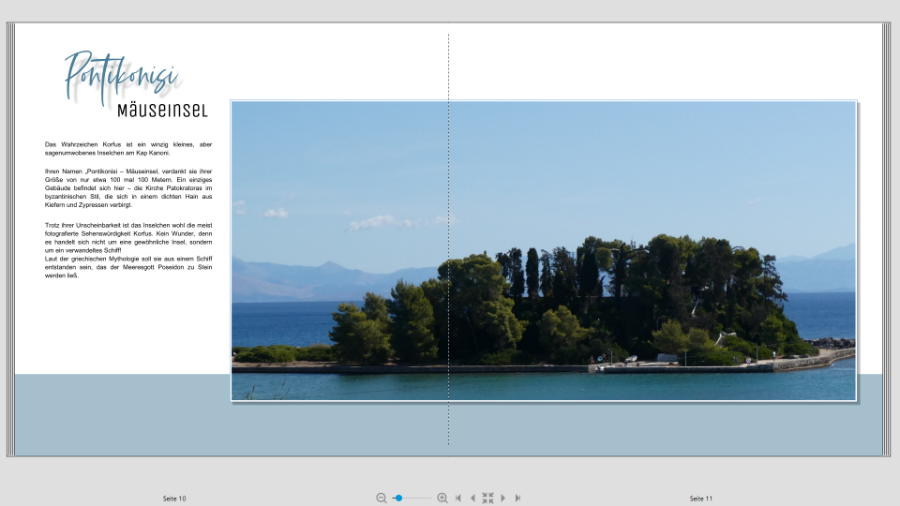Click the paragraph starting 'Das Wahrzeichen Korfus'
The height and width of the screenshot is (506, 900).
point(128,148)
